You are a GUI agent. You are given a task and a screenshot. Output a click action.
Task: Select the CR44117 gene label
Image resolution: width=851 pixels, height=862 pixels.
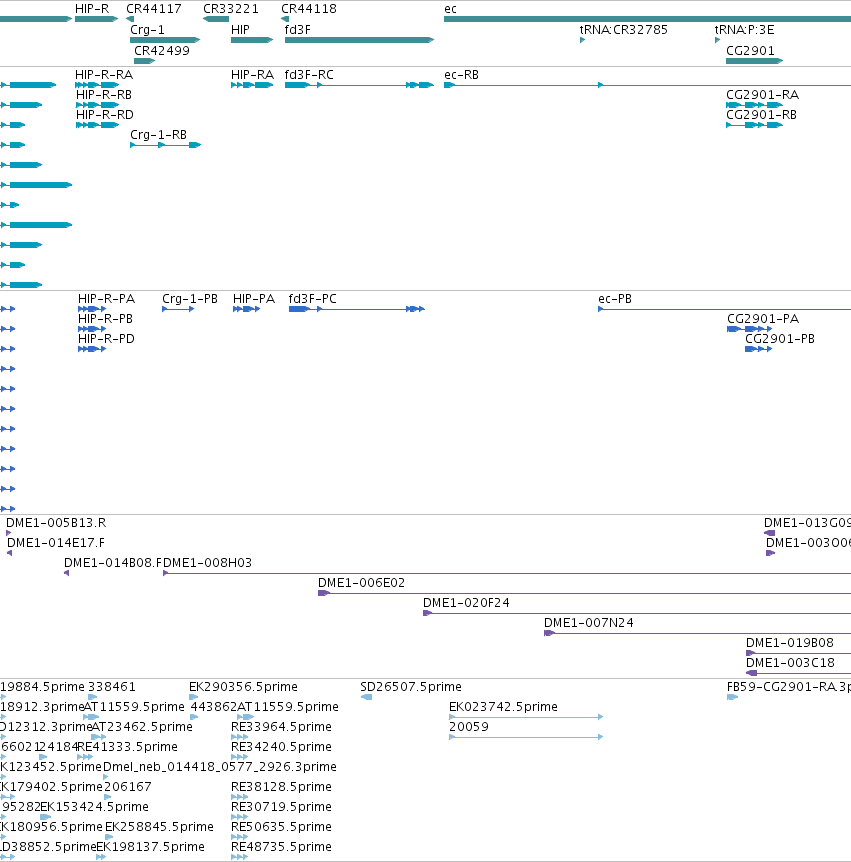click(154, 9)
